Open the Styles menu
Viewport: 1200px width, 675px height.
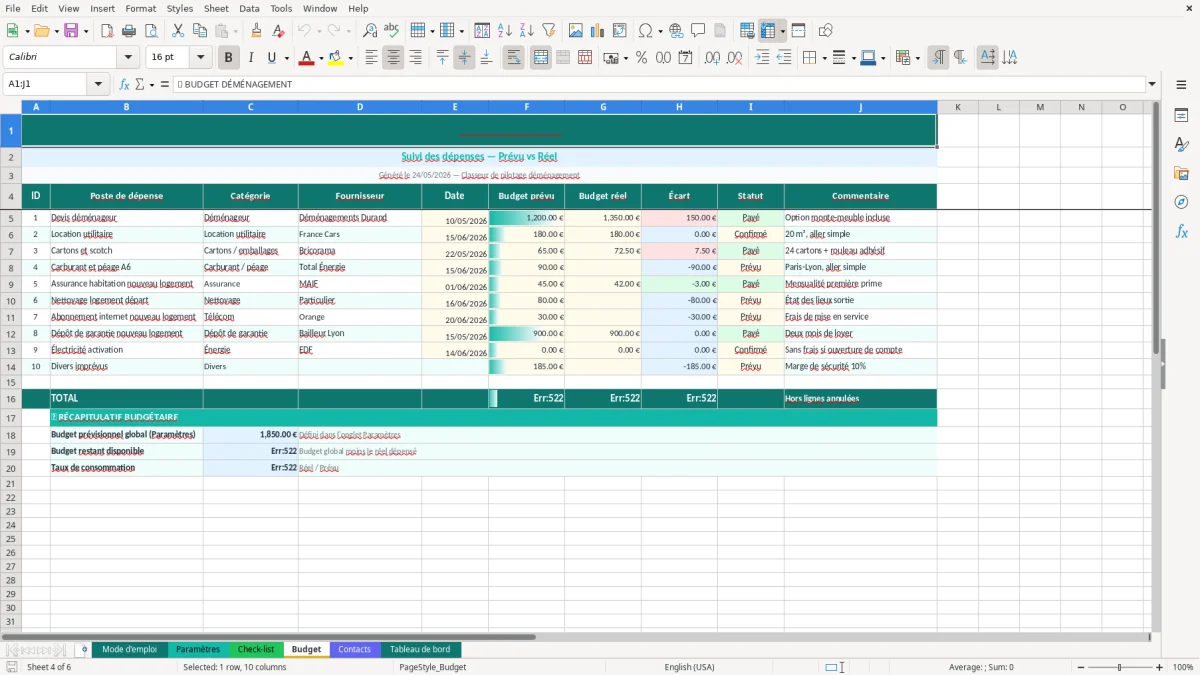pyautogui.click(x=180, y=8)
